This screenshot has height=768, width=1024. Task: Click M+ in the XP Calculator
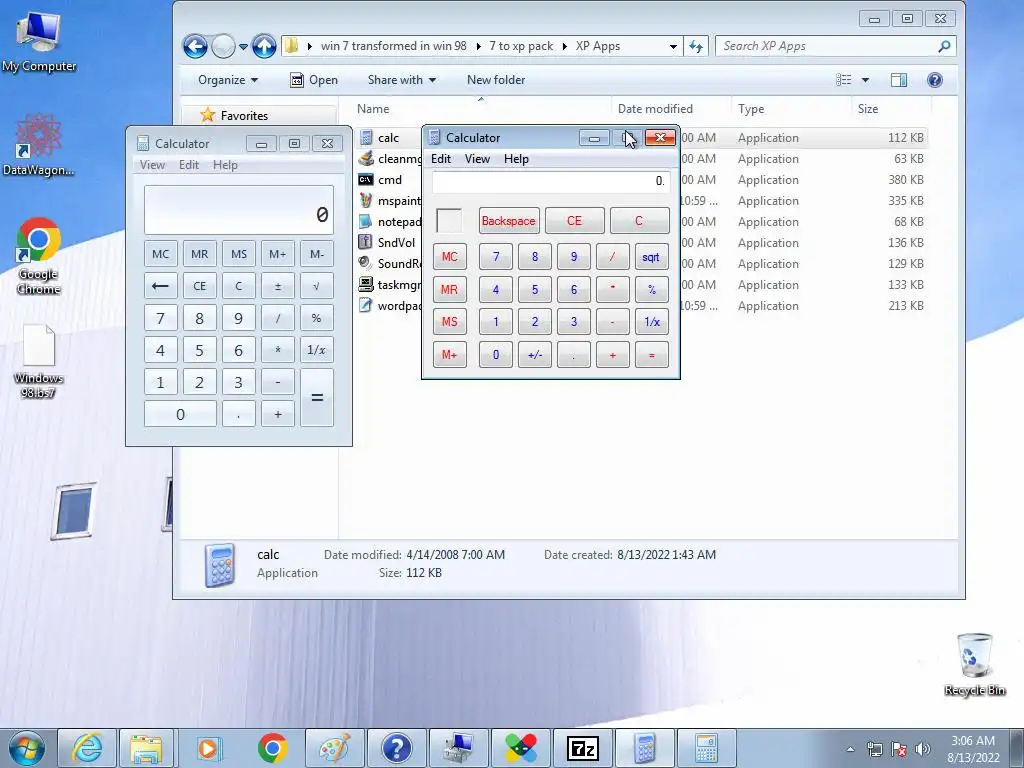coord(449,355)
